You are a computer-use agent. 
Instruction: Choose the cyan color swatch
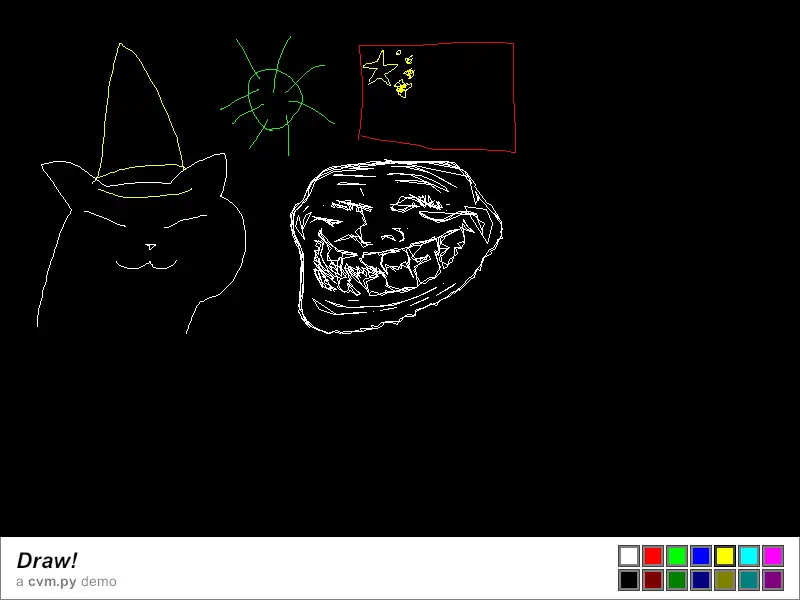point(749,556)
